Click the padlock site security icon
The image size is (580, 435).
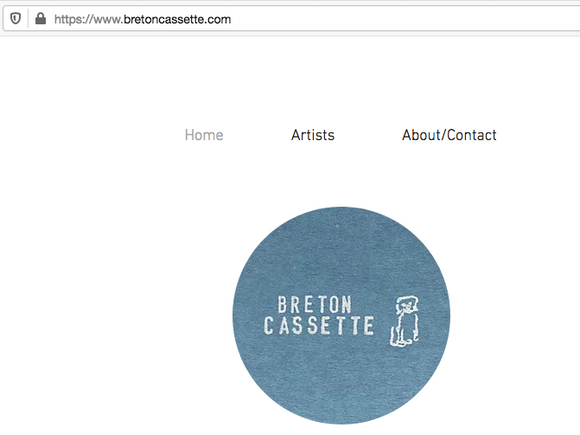(x=40, y=18)
